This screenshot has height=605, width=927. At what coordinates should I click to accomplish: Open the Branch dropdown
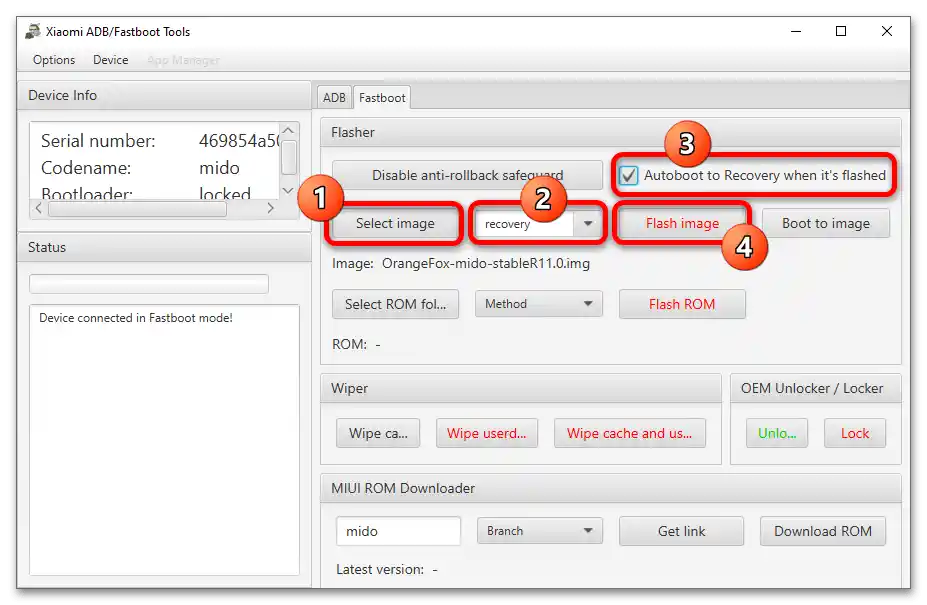point(540,531)
